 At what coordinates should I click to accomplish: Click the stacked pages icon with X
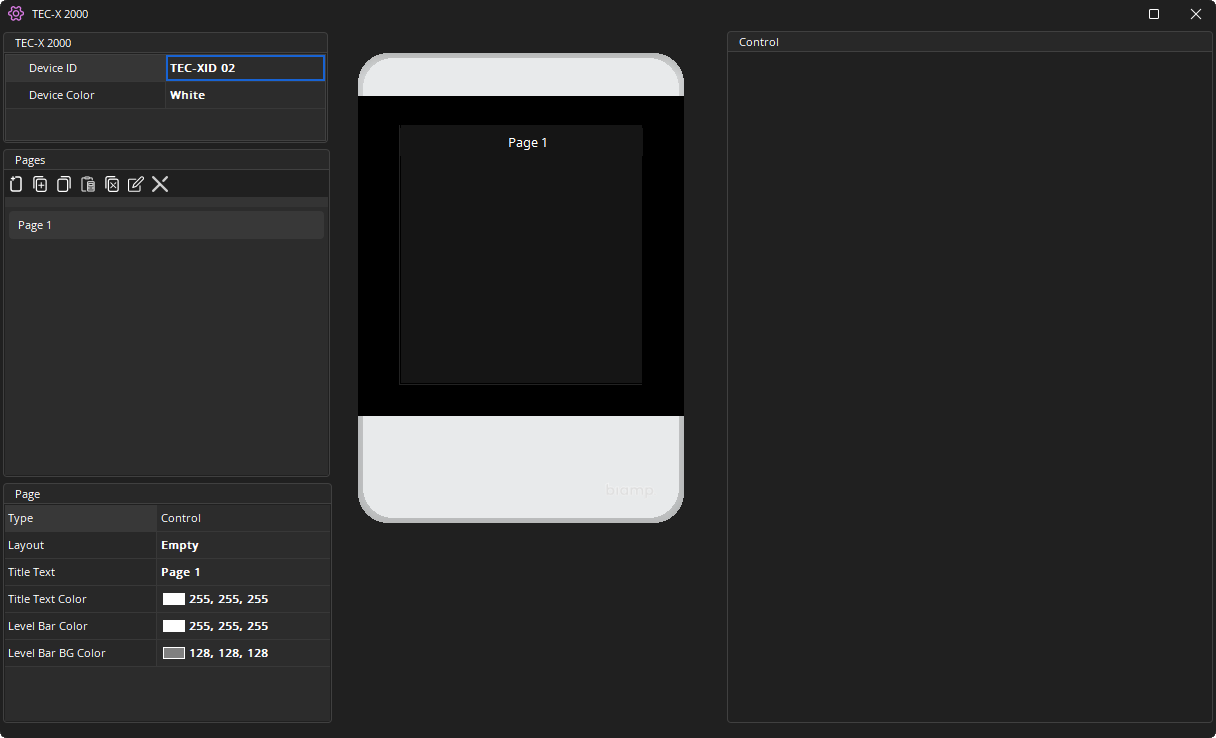[112, 184]
